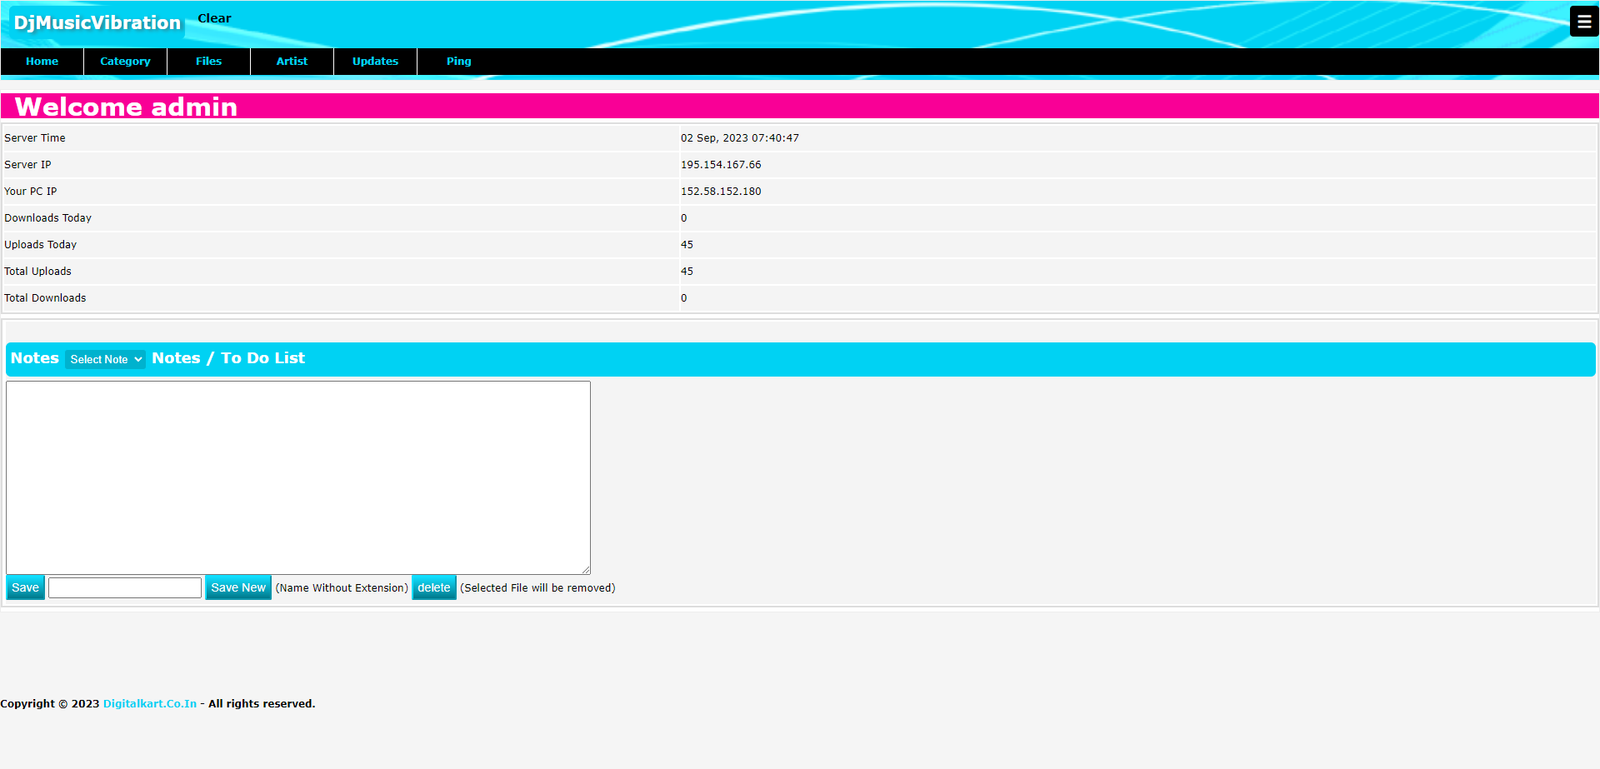Grab the notes textarea resize handle
Screen dimensions: 1600x769
pyautogui.click(x=585, y=569)
